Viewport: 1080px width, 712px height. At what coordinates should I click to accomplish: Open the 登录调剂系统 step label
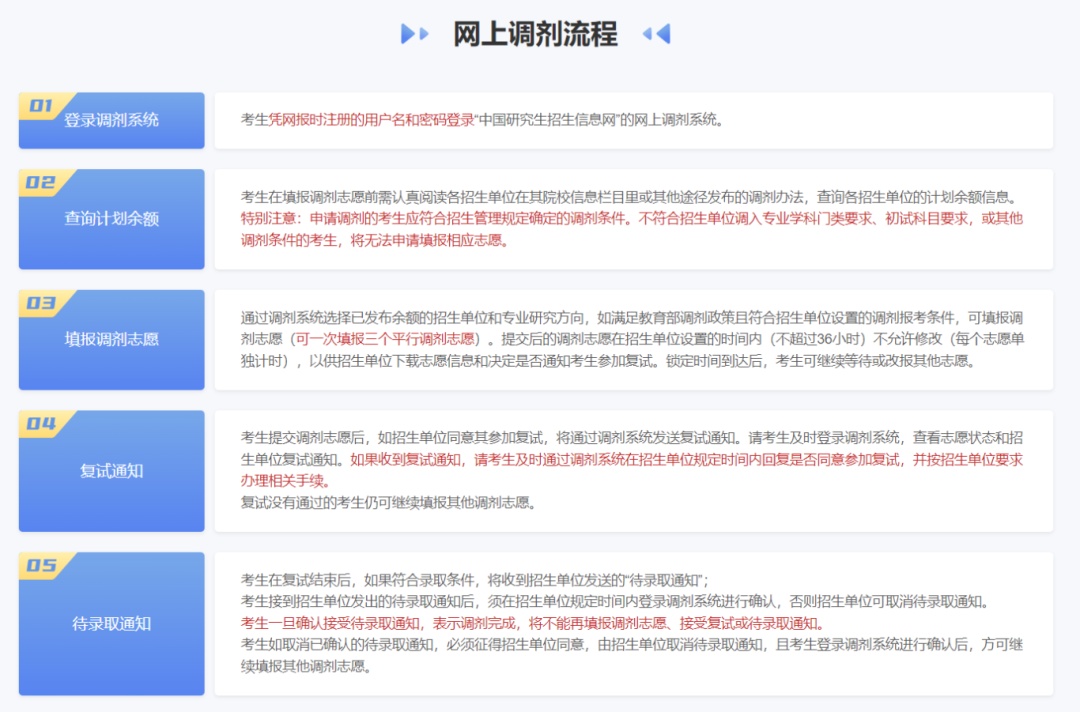(112, 121)
